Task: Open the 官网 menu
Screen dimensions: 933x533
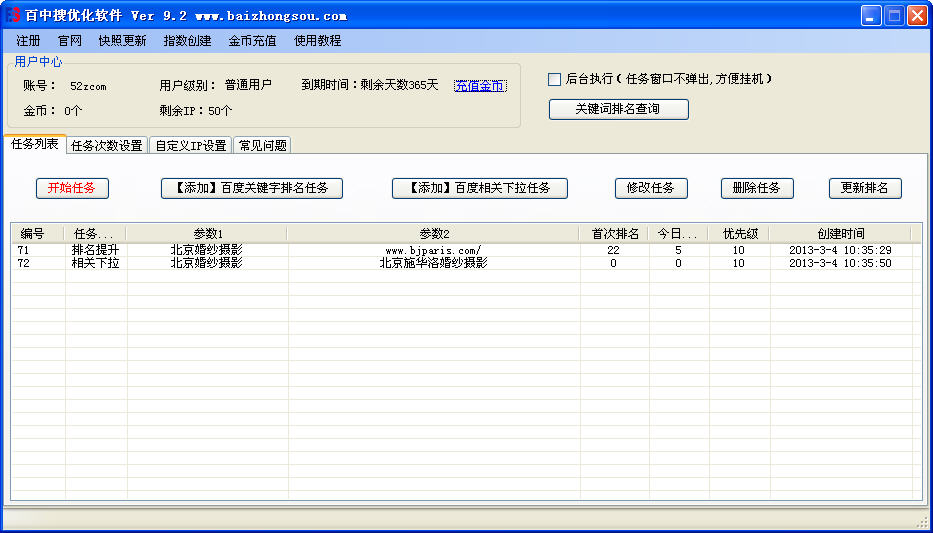Action: (70, 41)
